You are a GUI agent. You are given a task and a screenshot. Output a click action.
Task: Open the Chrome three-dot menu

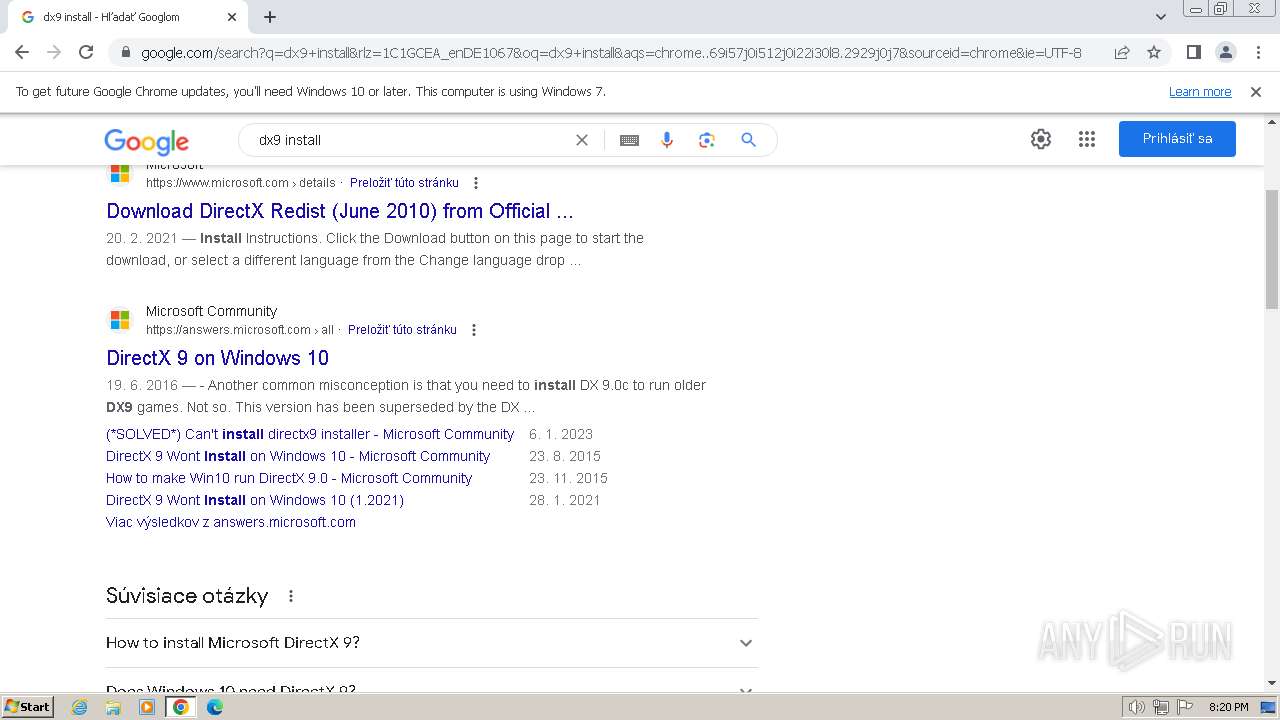[1258, 52]
